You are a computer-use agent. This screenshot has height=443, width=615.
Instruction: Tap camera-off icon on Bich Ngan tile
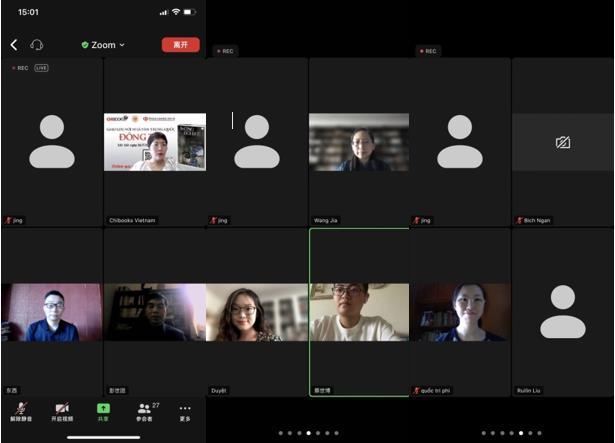[x=563, y=143]
